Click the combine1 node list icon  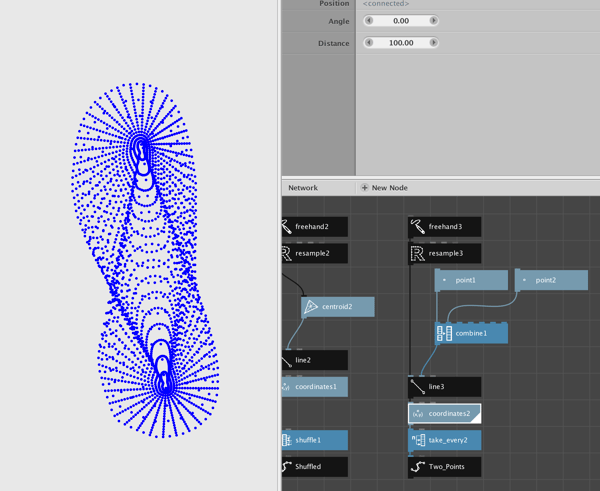click(x=444, y=333)
